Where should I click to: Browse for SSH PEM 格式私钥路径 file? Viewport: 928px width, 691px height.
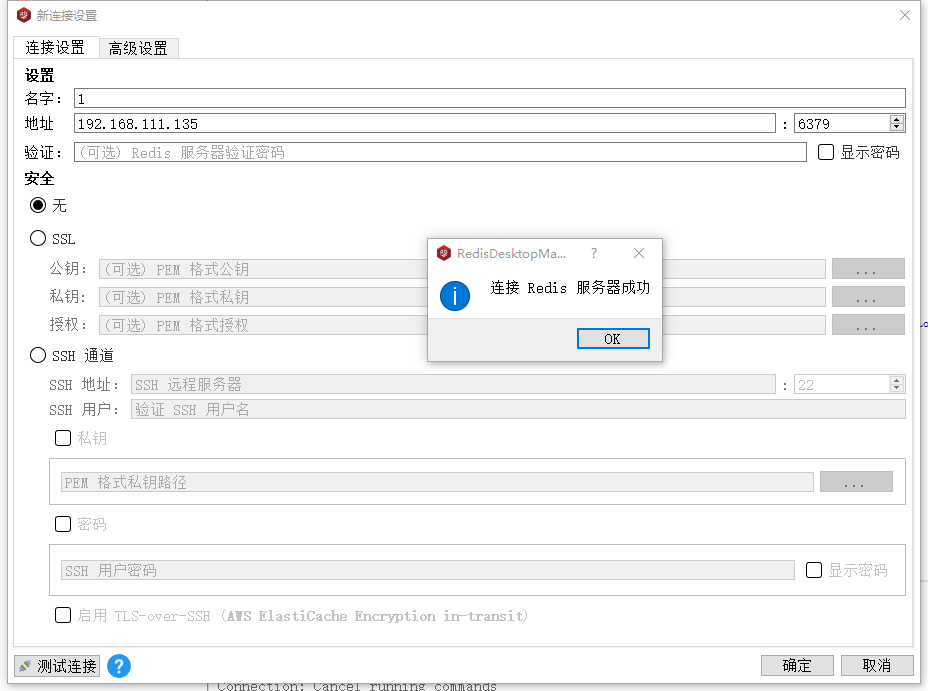point(856,482)
